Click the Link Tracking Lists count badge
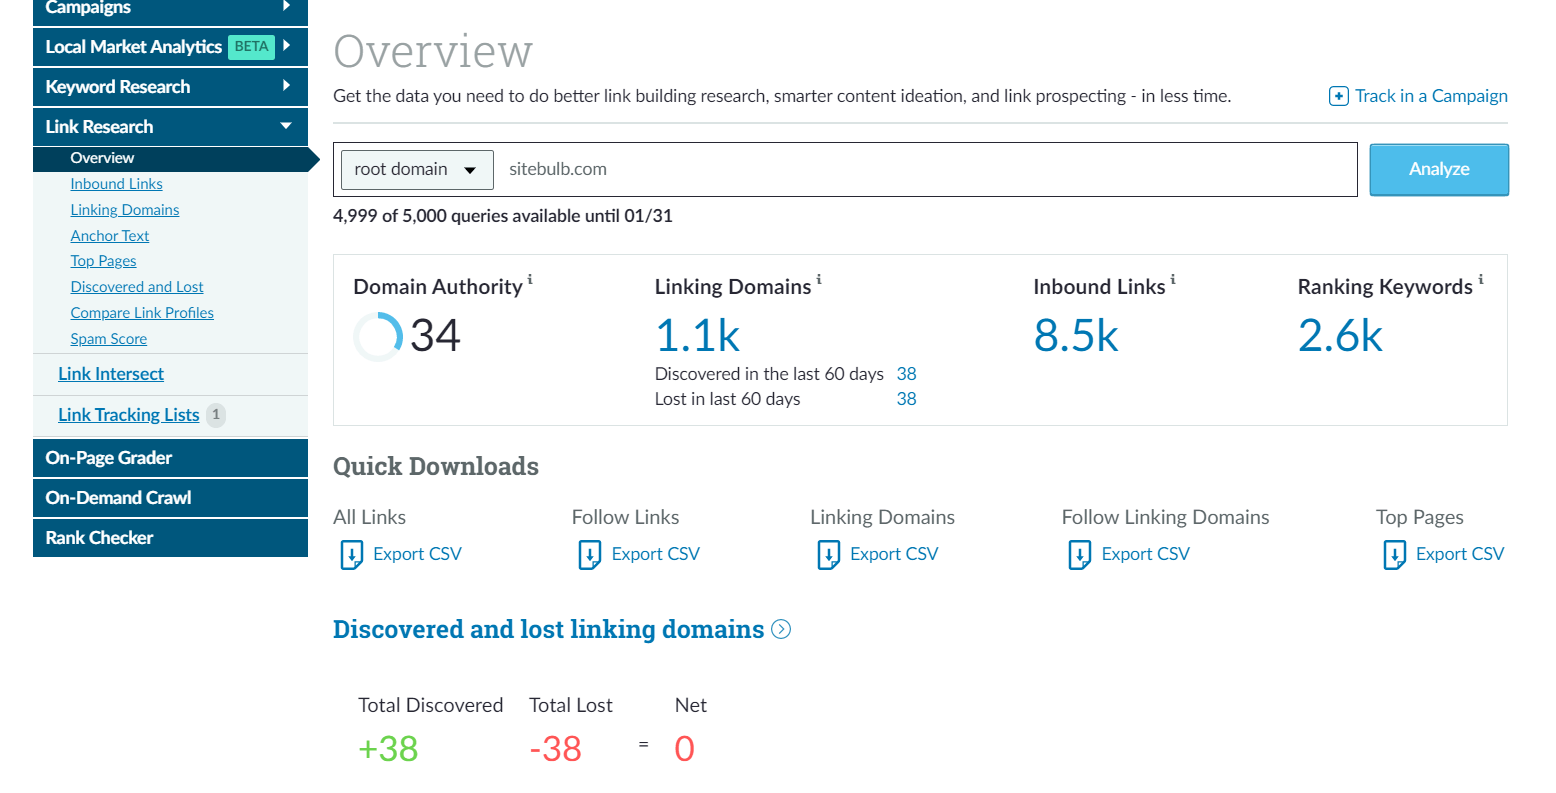Screen dimensions: 1556x793 tap(216, 414)
